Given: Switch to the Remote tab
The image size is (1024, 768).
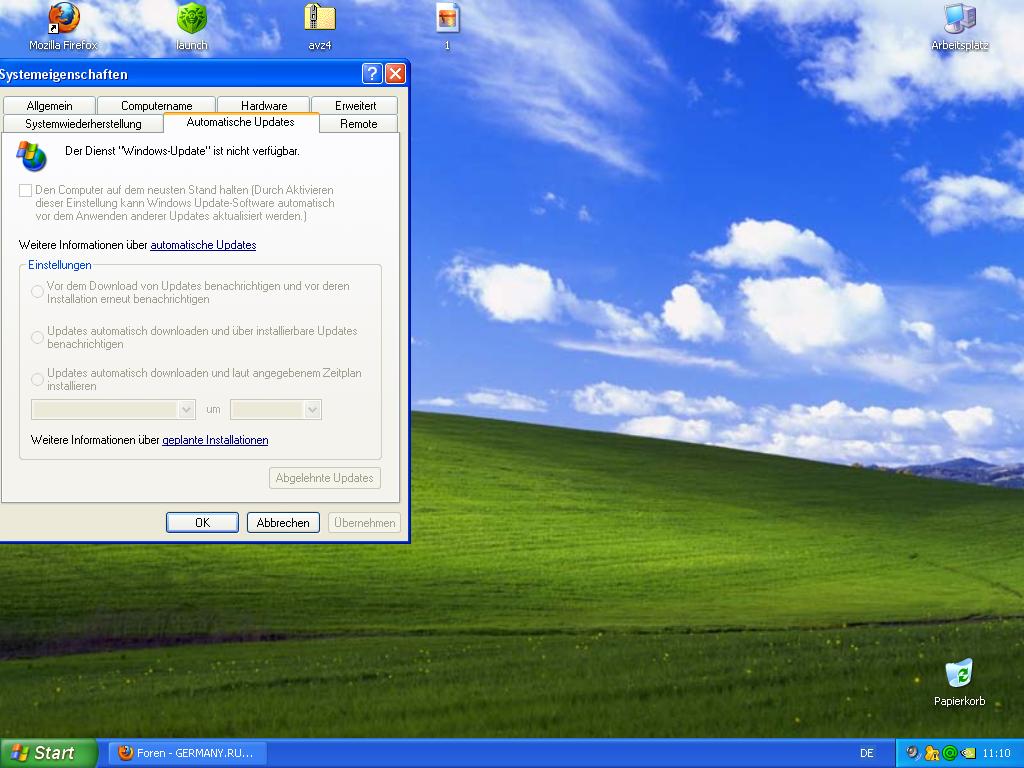Looking at the screenshot, I should coord(359,123).
